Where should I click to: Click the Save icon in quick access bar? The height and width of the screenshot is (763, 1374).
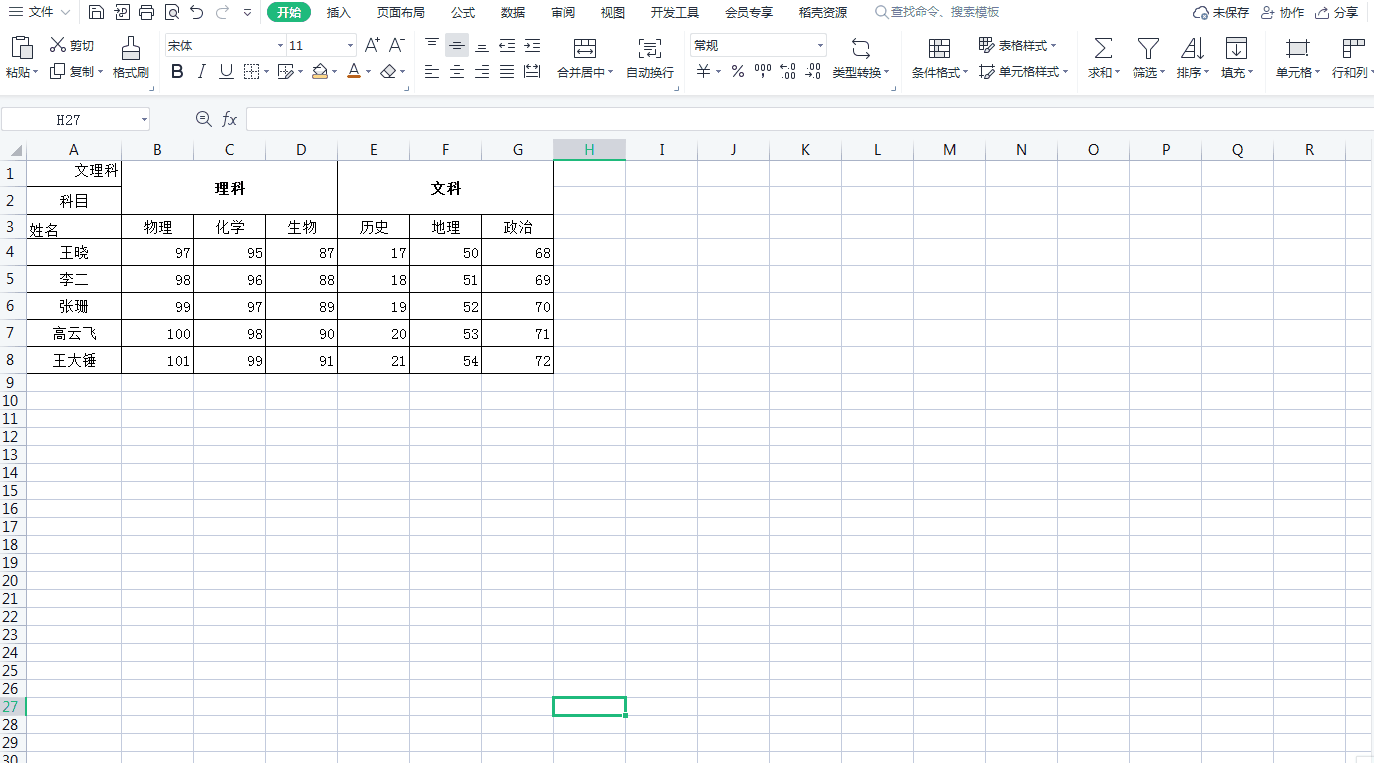pyautogui.click(x=96, y=12)
